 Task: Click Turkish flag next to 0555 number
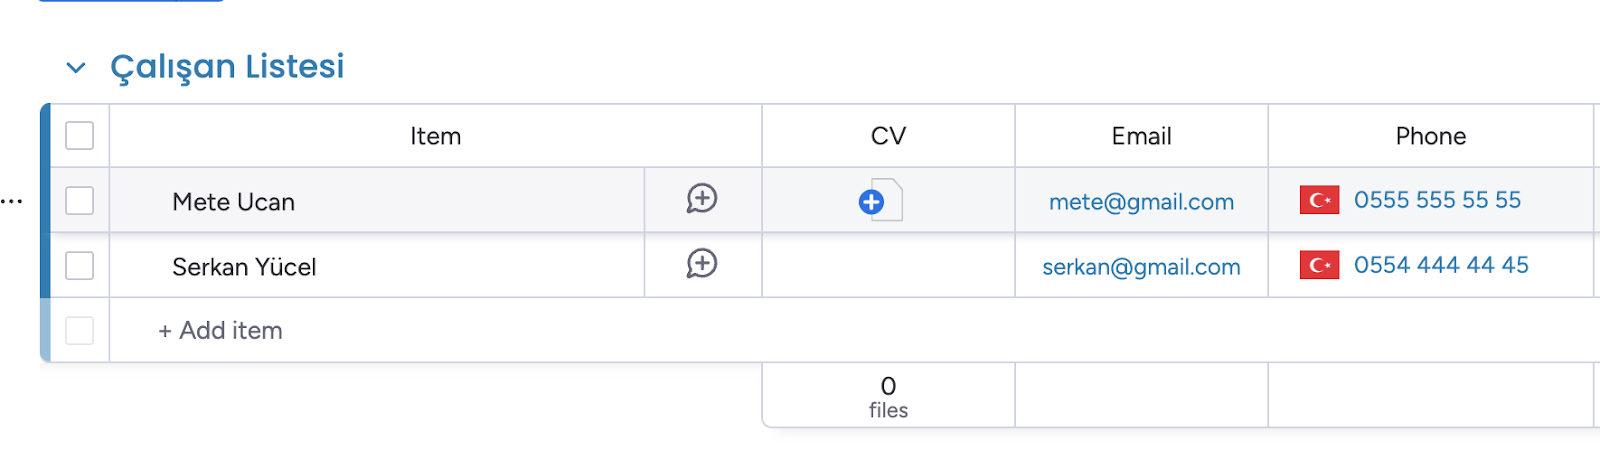[x=1319, y=200]
